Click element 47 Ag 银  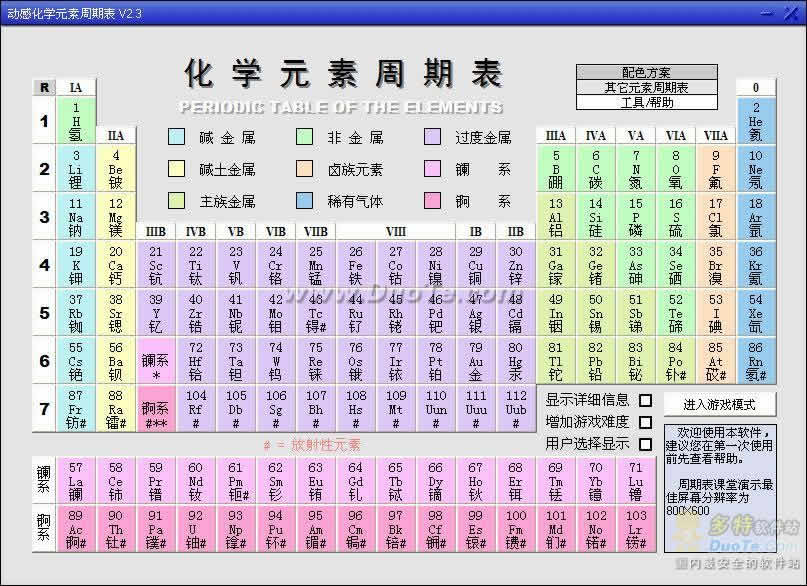476,312
